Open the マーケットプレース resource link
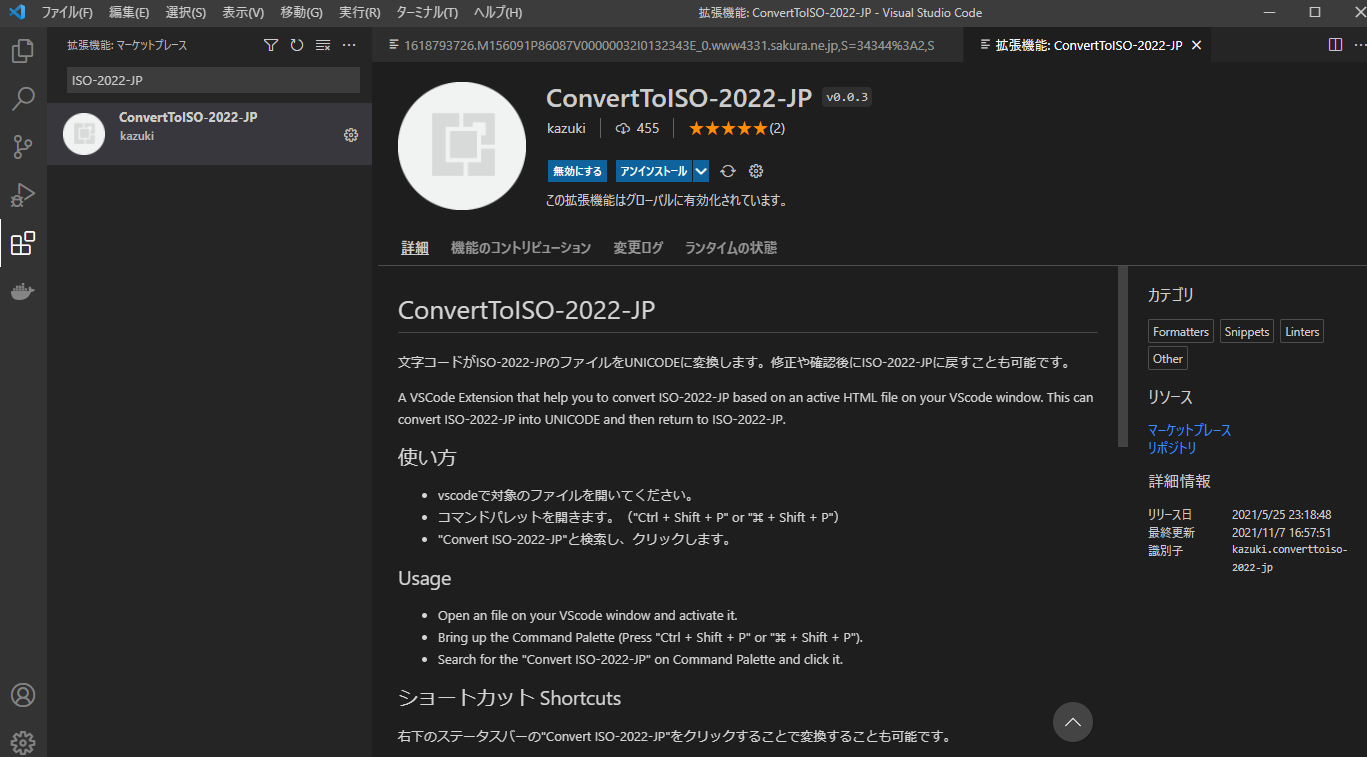Image resolution: width=1367 pixels, height=757 pixels. pos(1190,430)
